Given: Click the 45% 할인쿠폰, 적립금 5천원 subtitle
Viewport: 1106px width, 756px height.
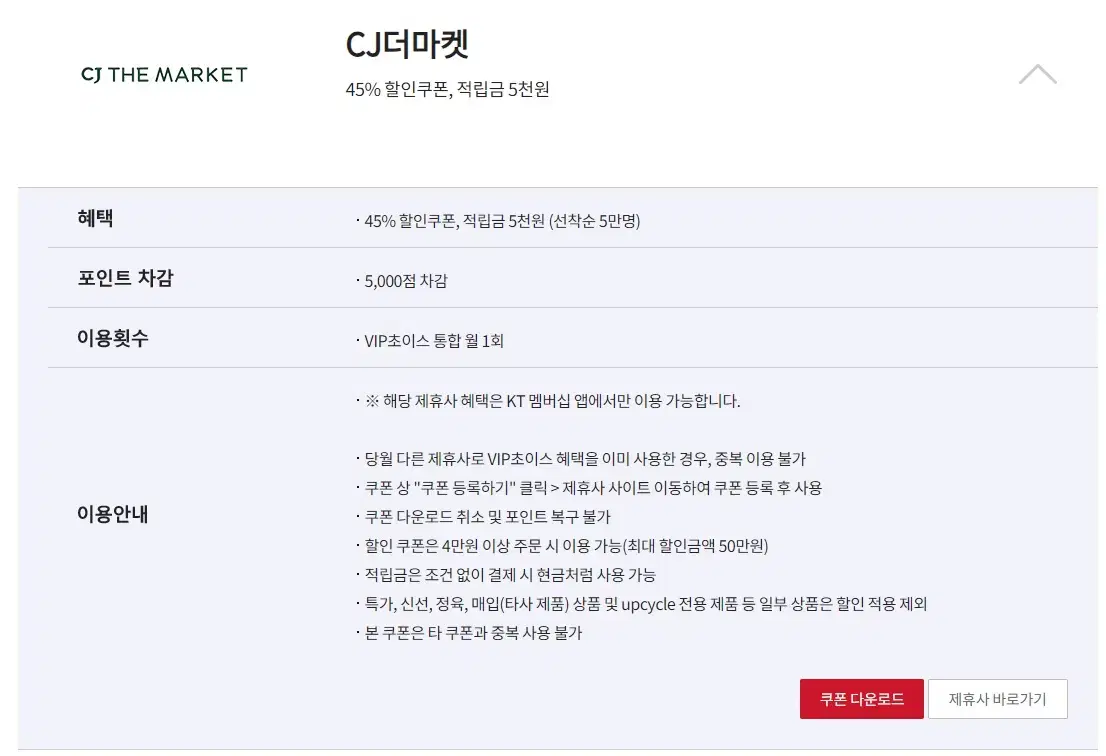Looking at the screenshot, I should [x=447, y=89].
